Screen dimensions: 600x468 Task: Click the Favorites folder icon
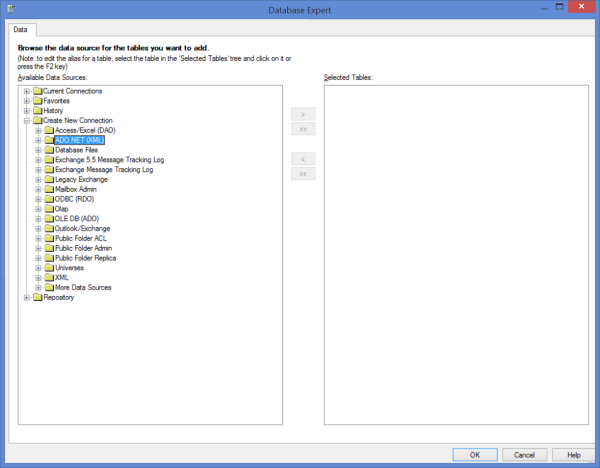coord(37,101)
